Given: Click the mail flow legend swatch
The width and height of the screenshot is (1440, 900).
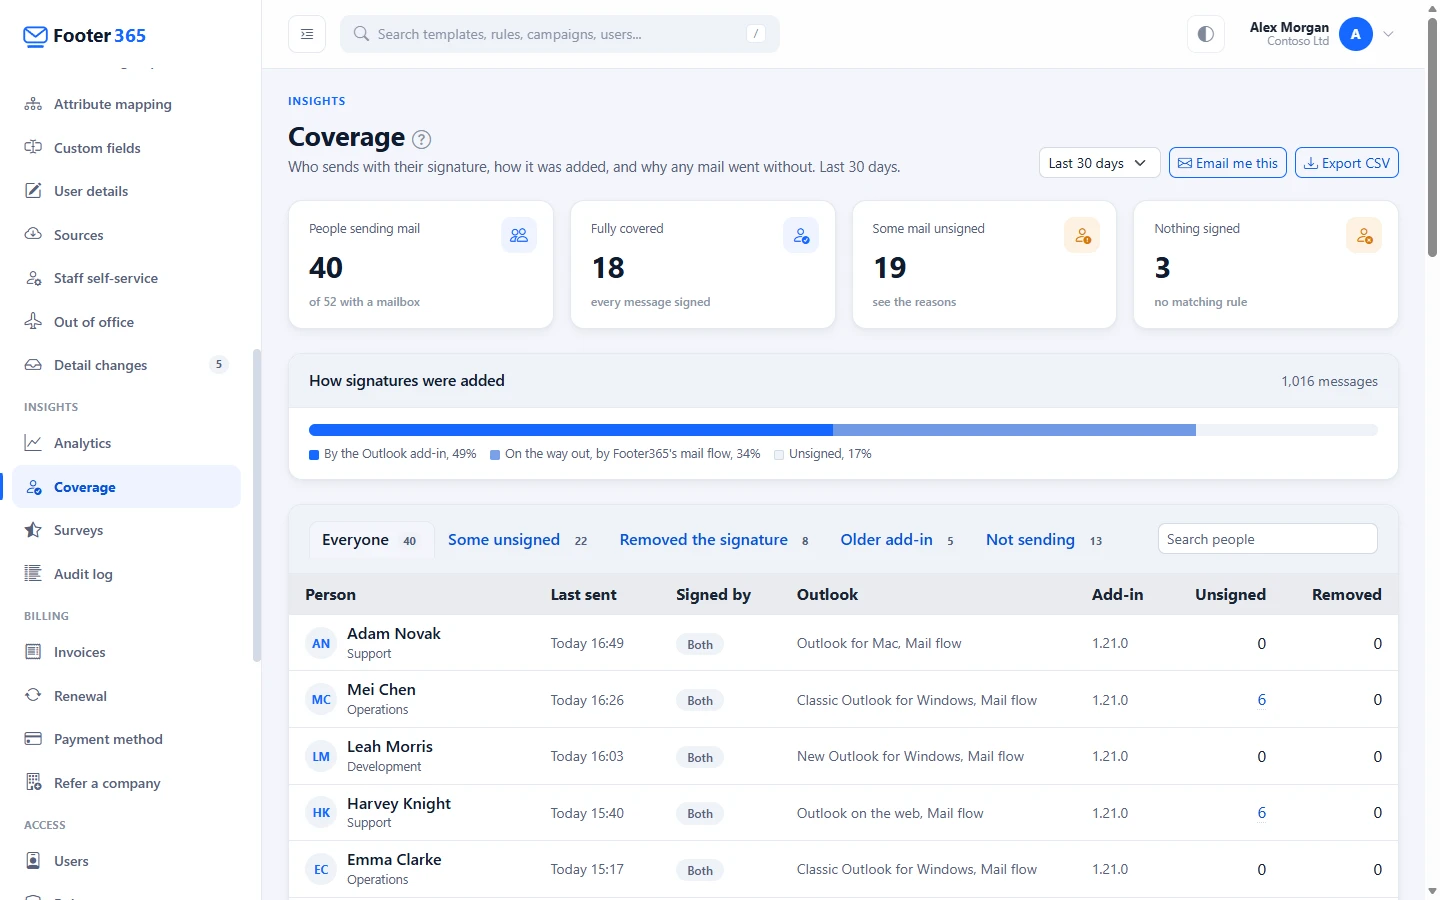Looking at the screenshot, I should pos(495,455).
